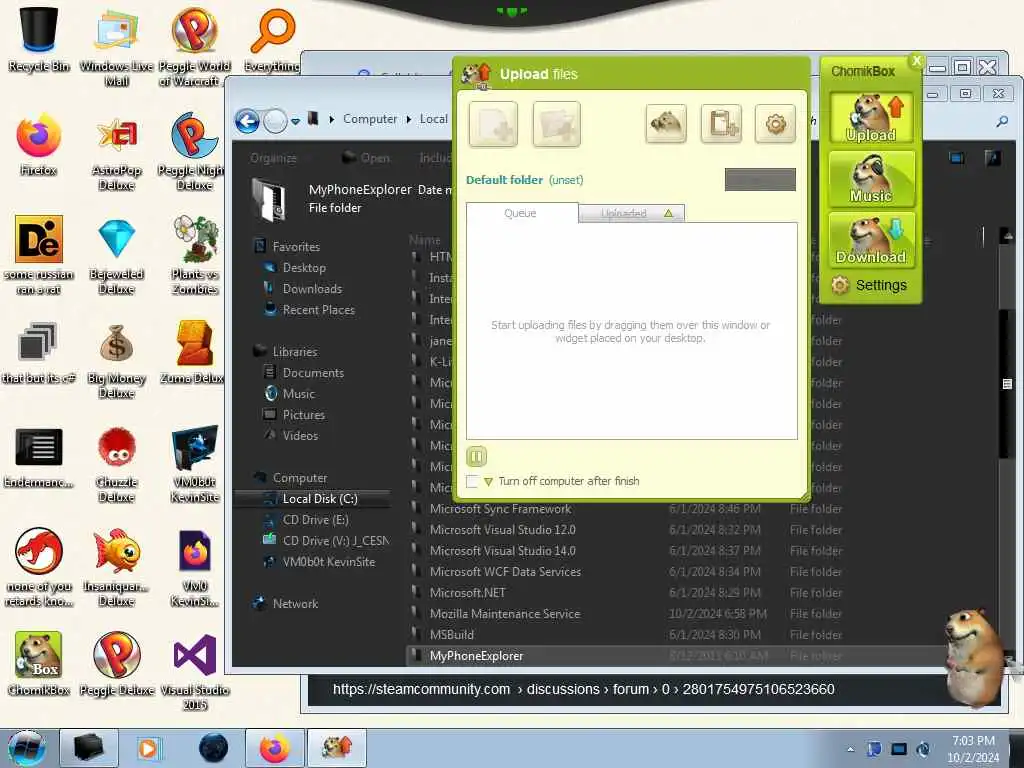Select the Microsoft Visual Studio 12.0 folder
Viewport: 1024px width, 768px height.
(502, 530)
